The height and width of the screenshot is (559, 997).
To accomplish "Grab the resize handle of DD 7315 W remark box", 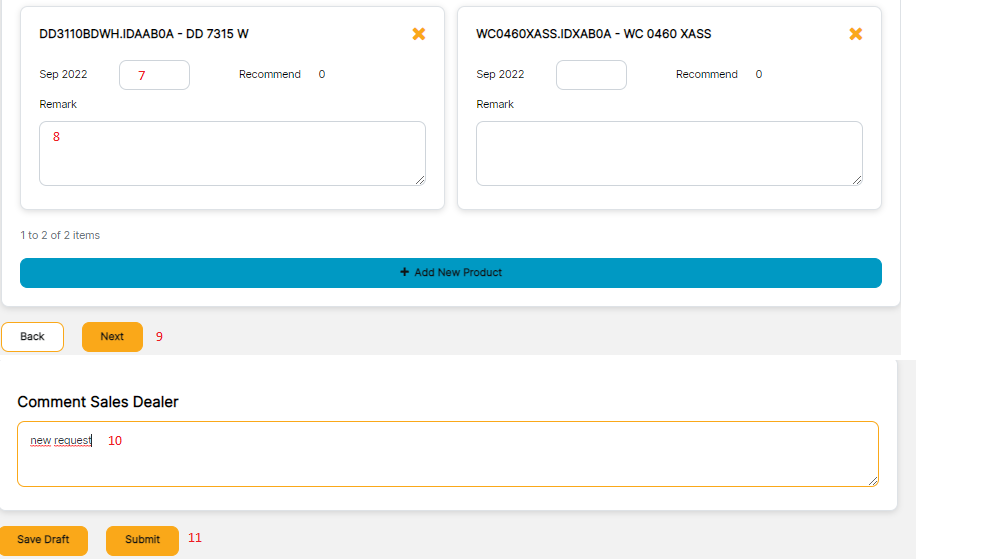I will click(x=420, y=180).
